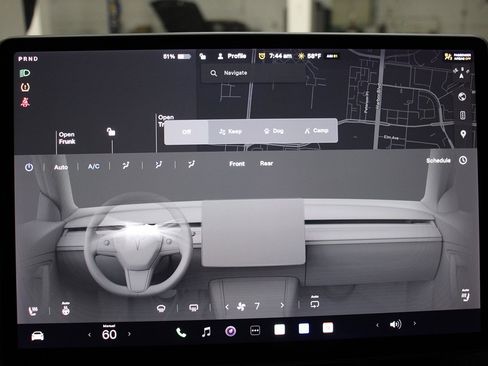488x366 pixels.
Task: Select Off climate keep mode
Action: point(186,132)
